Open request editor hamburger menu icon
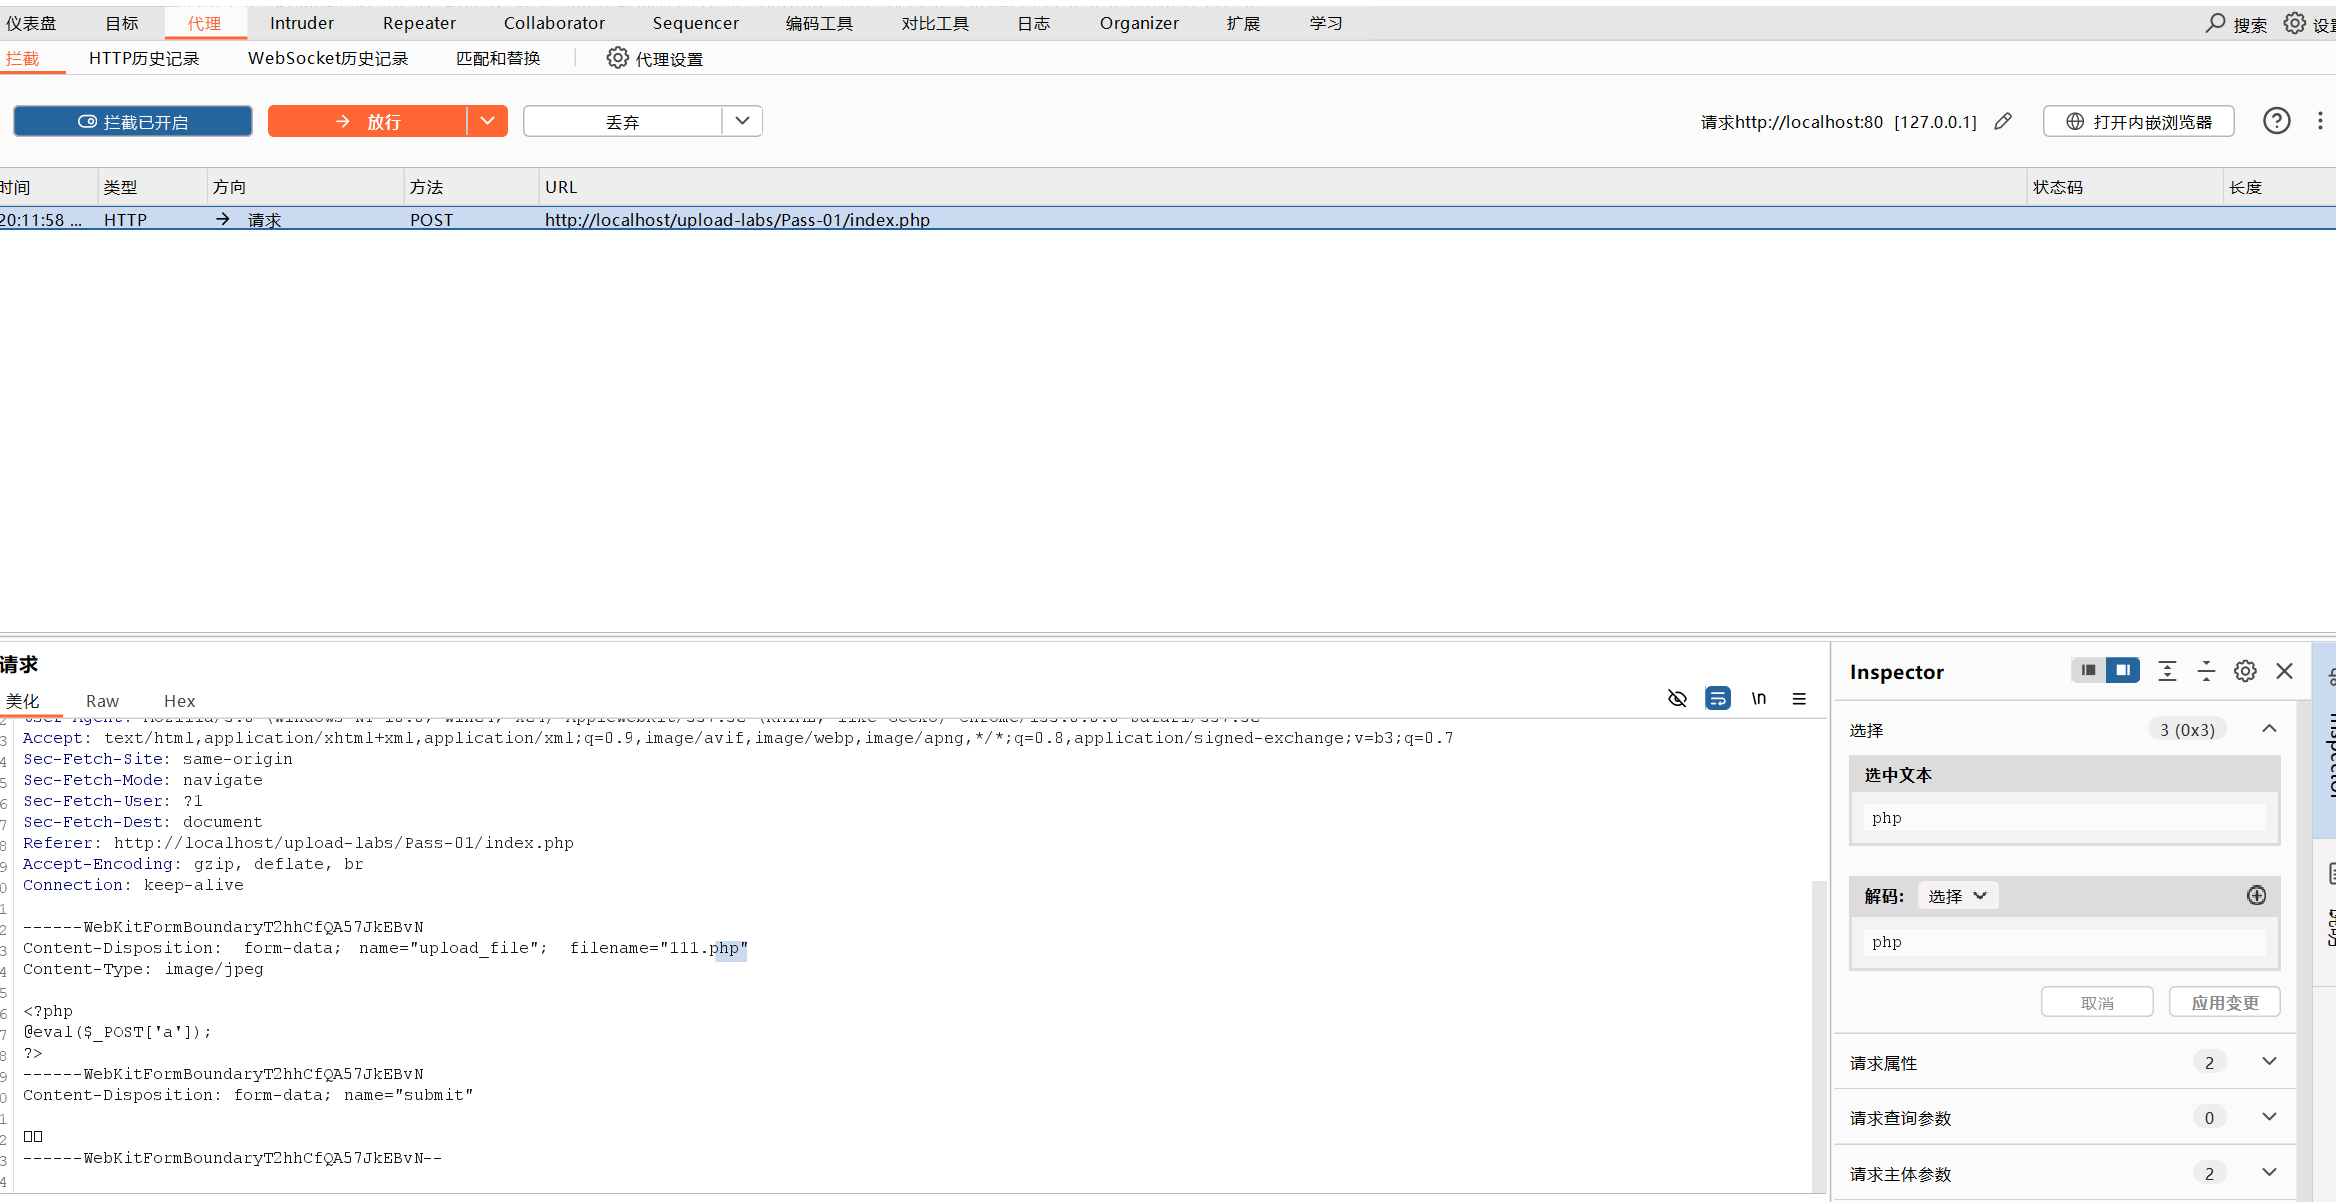 coord(1799,698)
